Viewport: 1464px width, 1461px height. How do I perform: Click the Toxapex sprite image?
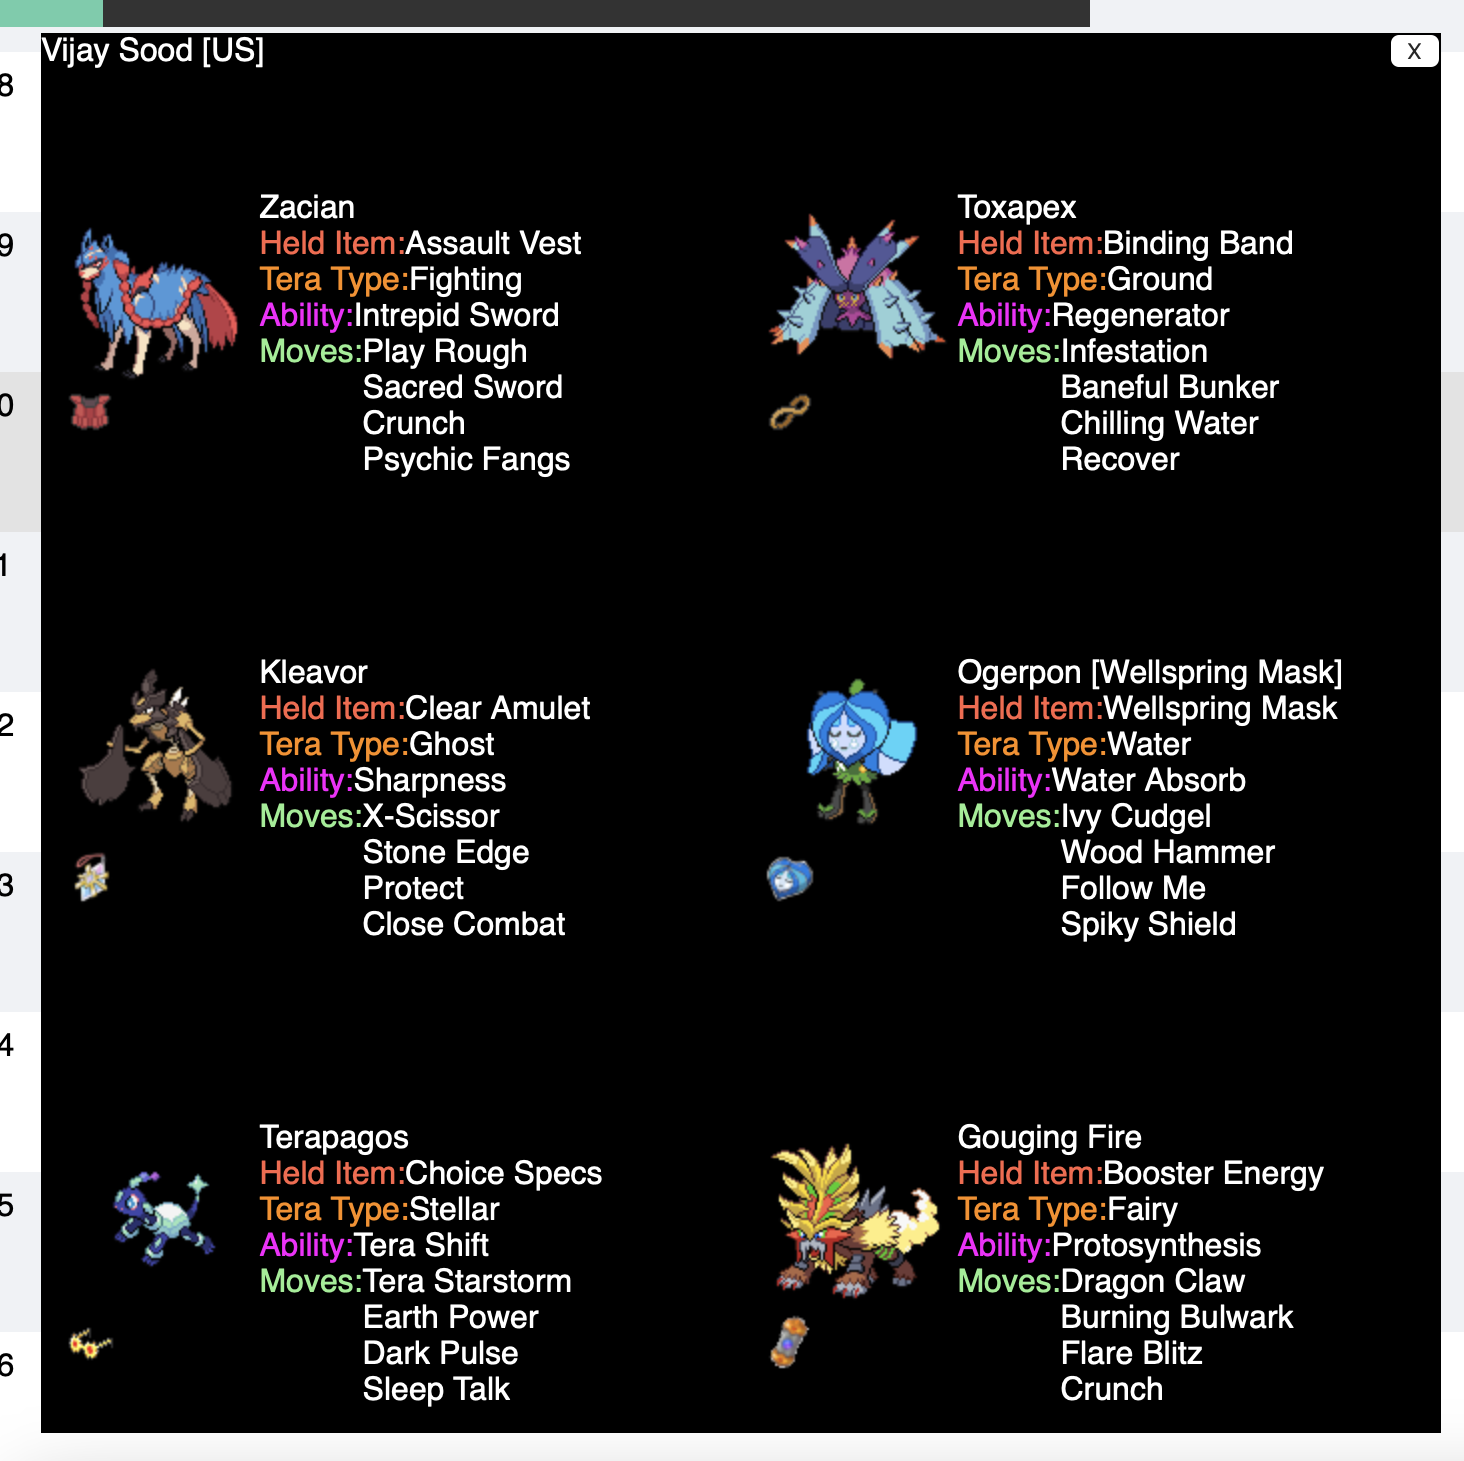tap(856, 287)
